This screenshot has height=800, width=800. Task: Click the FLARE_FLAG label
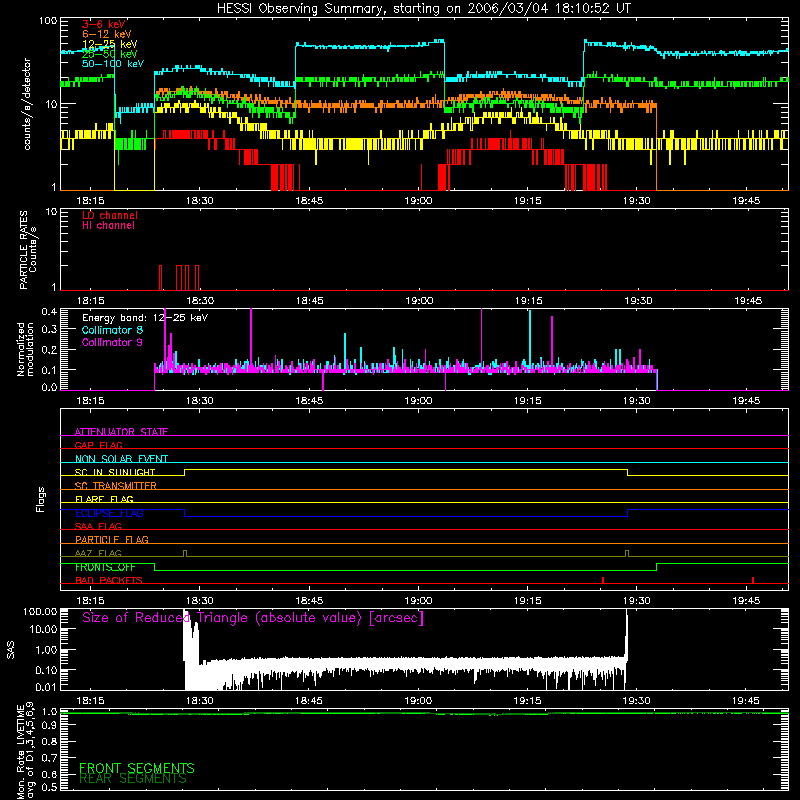coord(104,499)
